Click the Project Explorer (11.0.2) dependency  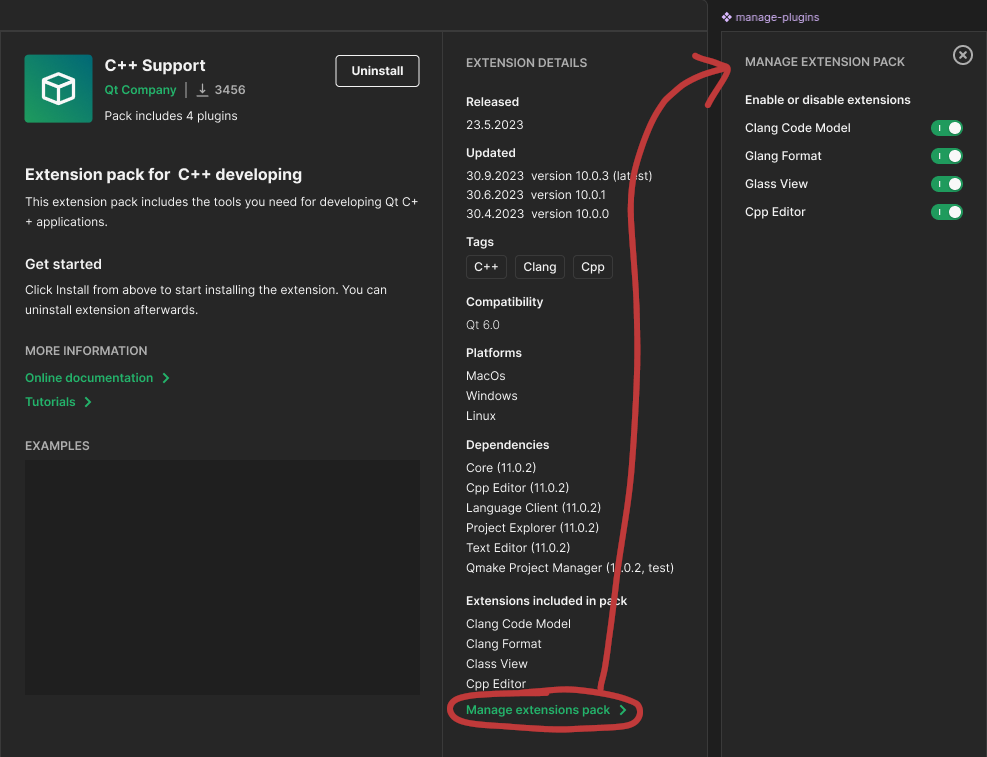coord(533,528)
